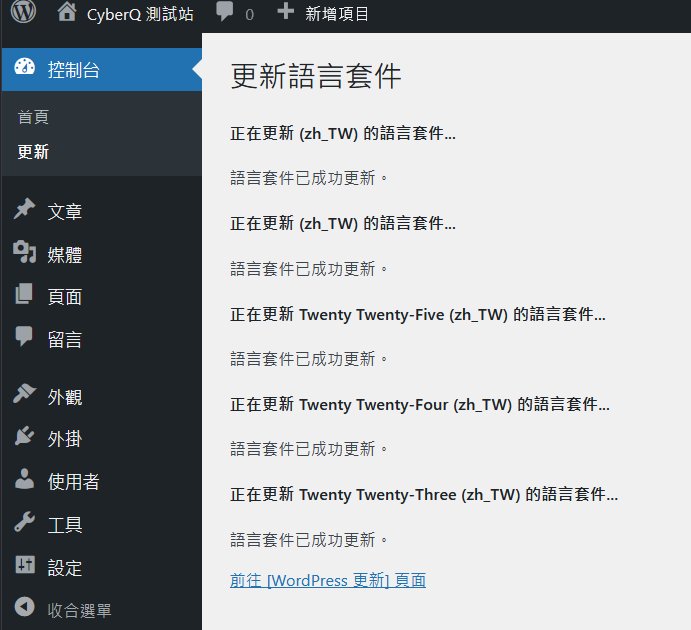Screen dimensions: 691x630
Task: Click the user icon for 使用者
Action: (x=24, y=479)
